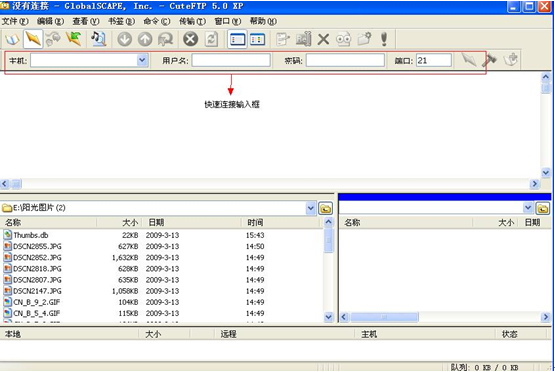Select the CN_B_5_4.GIF file row
This screenshot has height=372, width=555.
pyautogui.click(x=161, y=313)
